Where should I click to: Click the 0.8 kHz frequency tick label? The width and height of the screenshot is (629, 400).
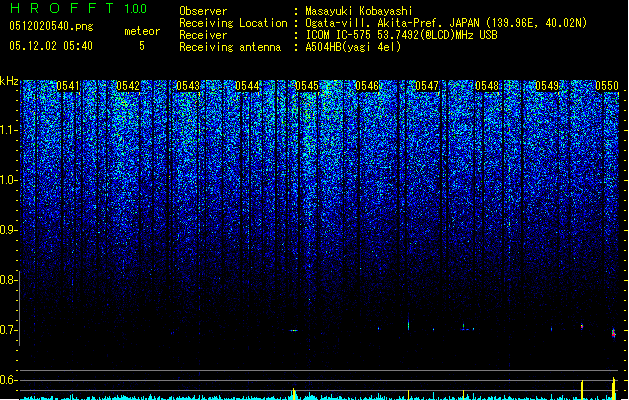8,280
